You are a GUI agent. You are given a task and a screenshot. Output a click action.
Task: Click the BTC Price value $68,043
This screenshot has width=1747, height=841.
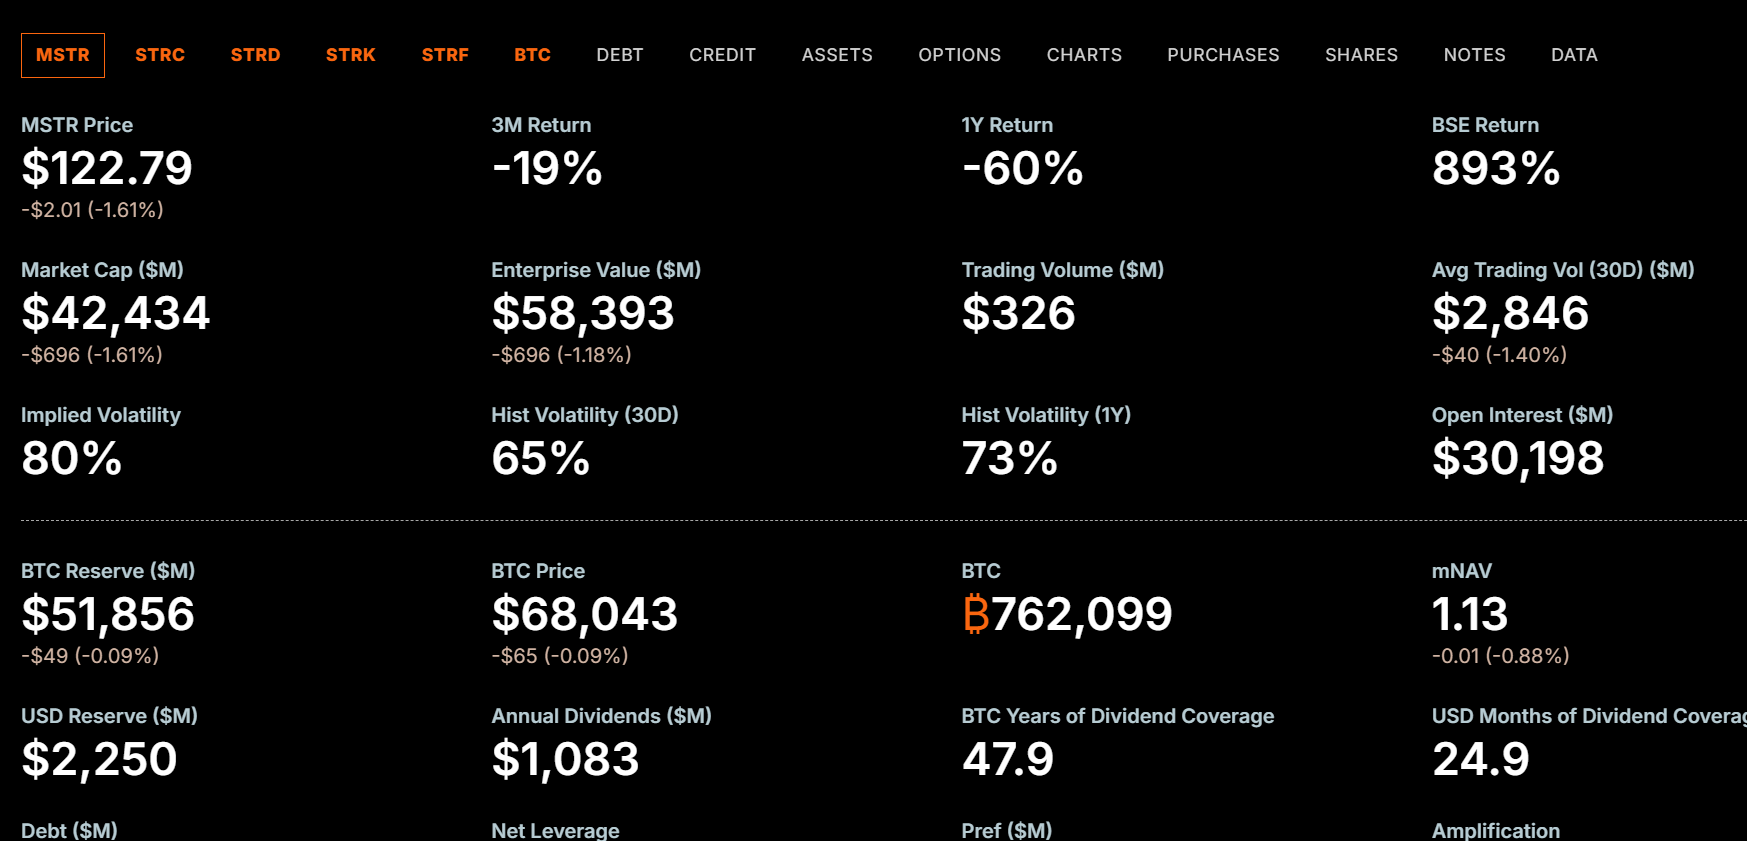[584, 614]
